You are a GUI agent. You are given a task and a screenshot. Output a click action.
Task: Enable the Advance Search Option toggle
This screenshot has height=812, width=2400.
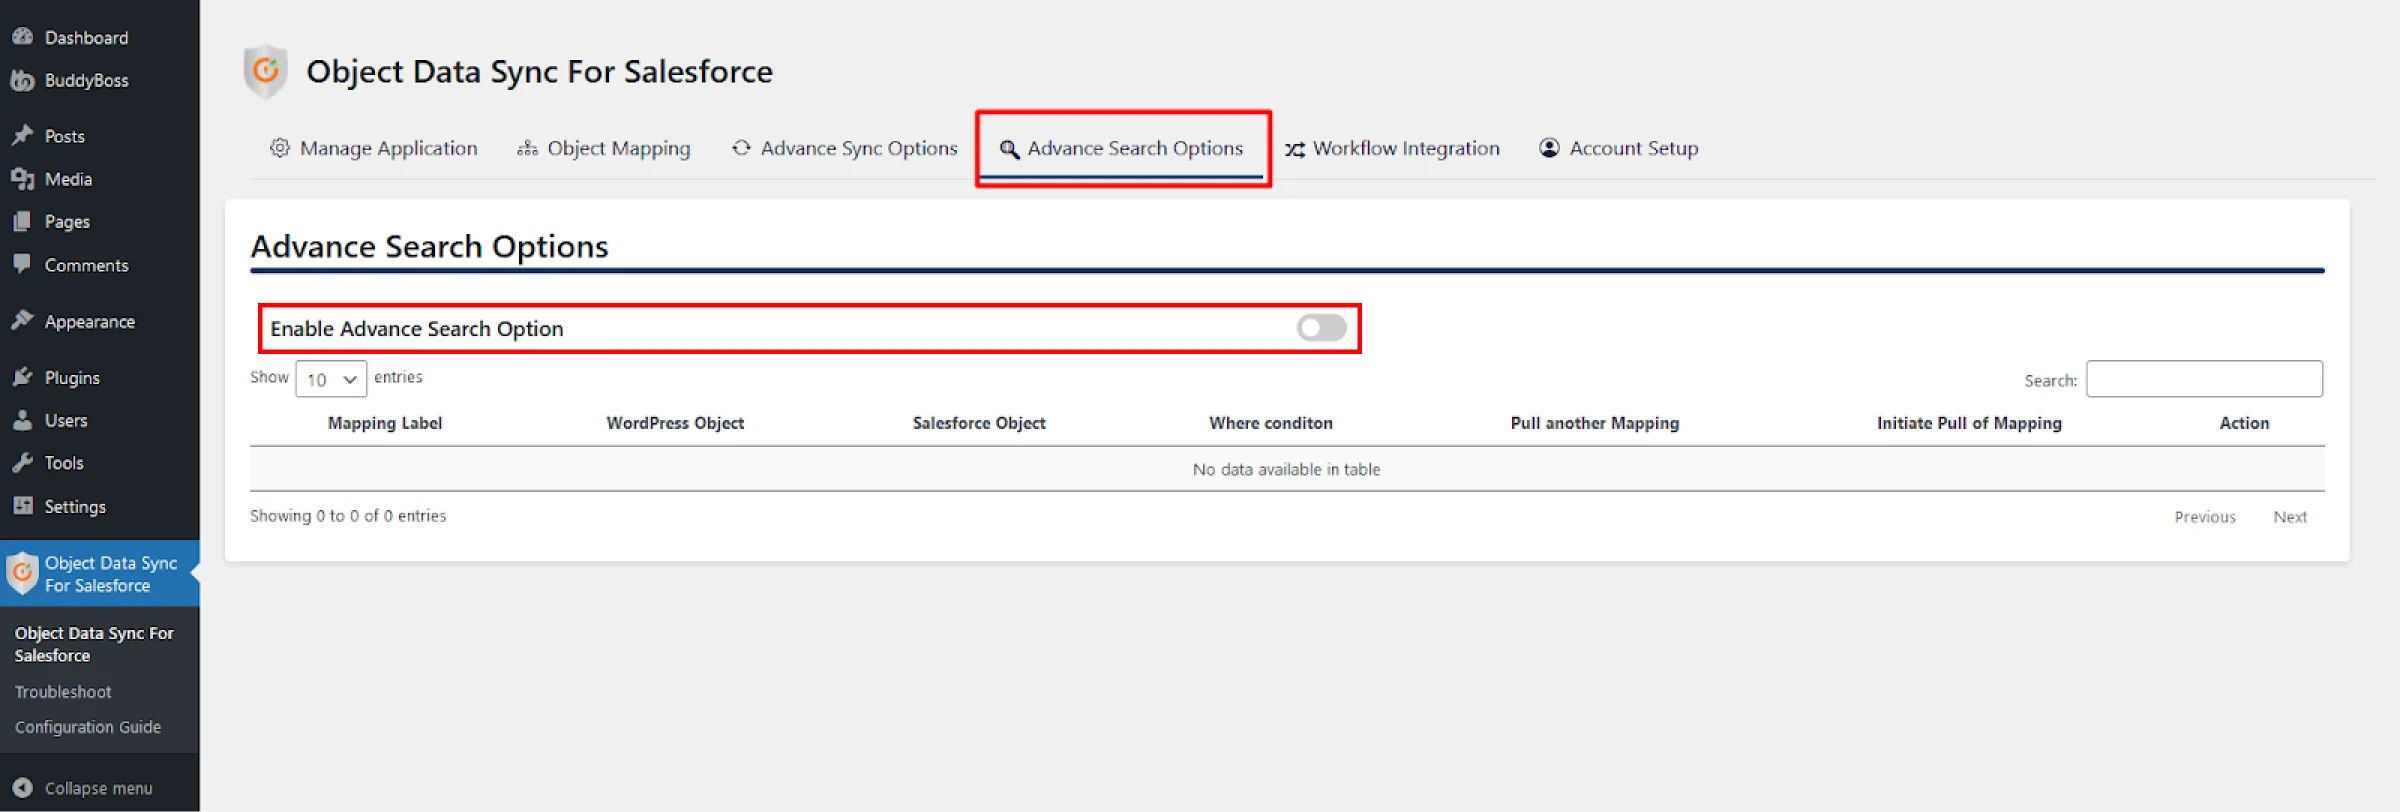pos(1321,328)
